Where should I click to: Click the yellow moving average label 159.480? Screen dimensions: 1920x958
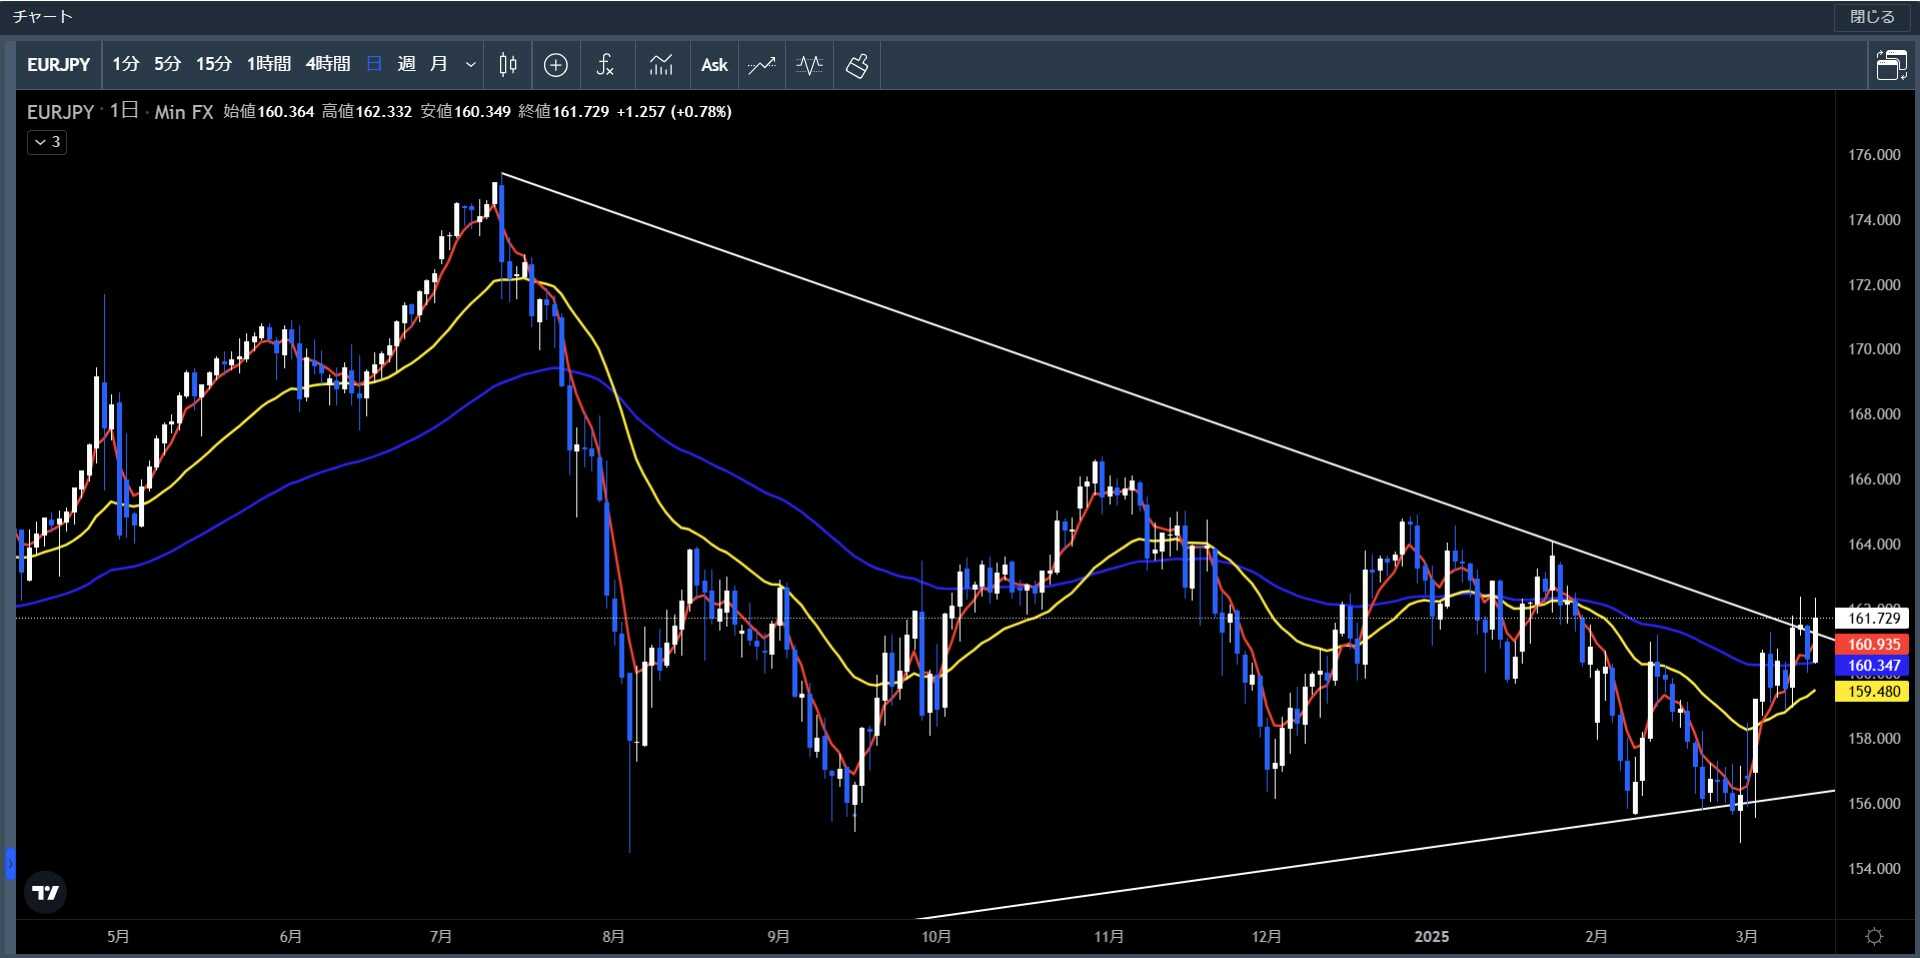click(1873, 691)
